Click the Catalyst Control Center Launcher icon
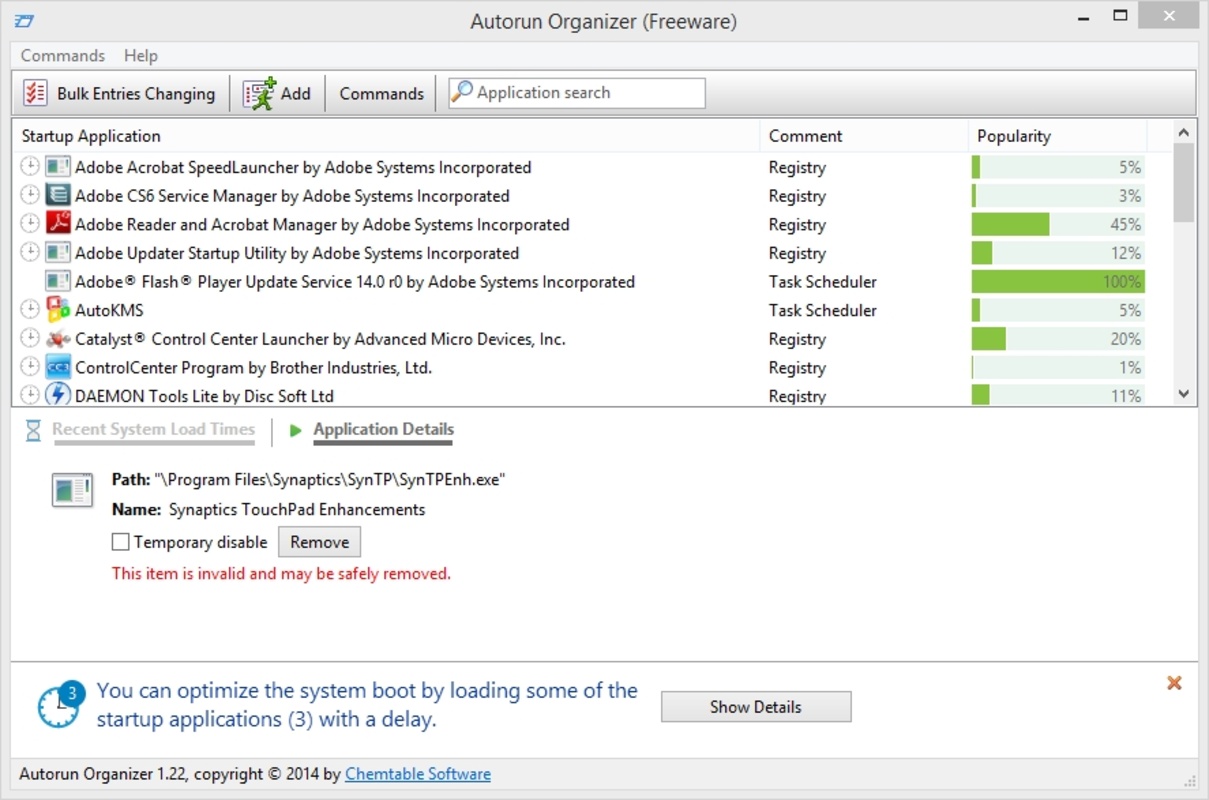 click(58, 339)
